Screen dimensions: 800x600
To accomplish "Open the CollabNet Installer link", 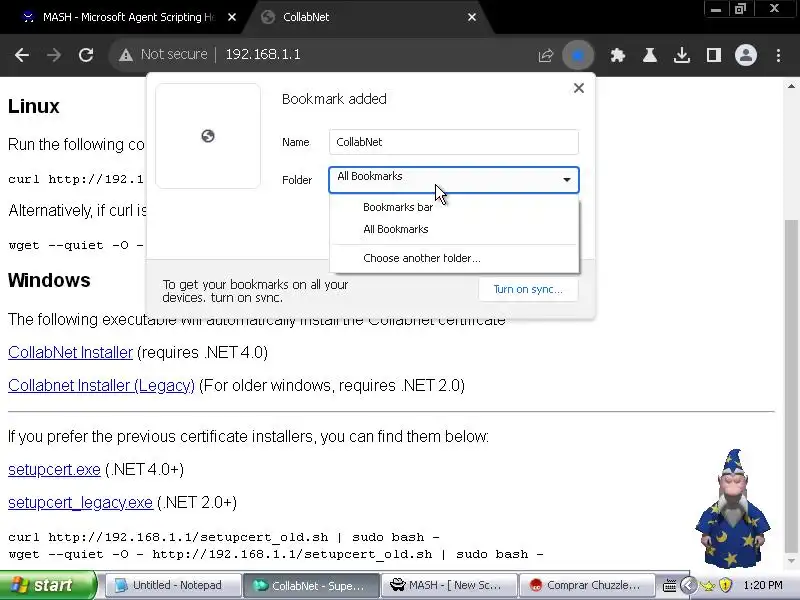I will [x=70, y=353].
